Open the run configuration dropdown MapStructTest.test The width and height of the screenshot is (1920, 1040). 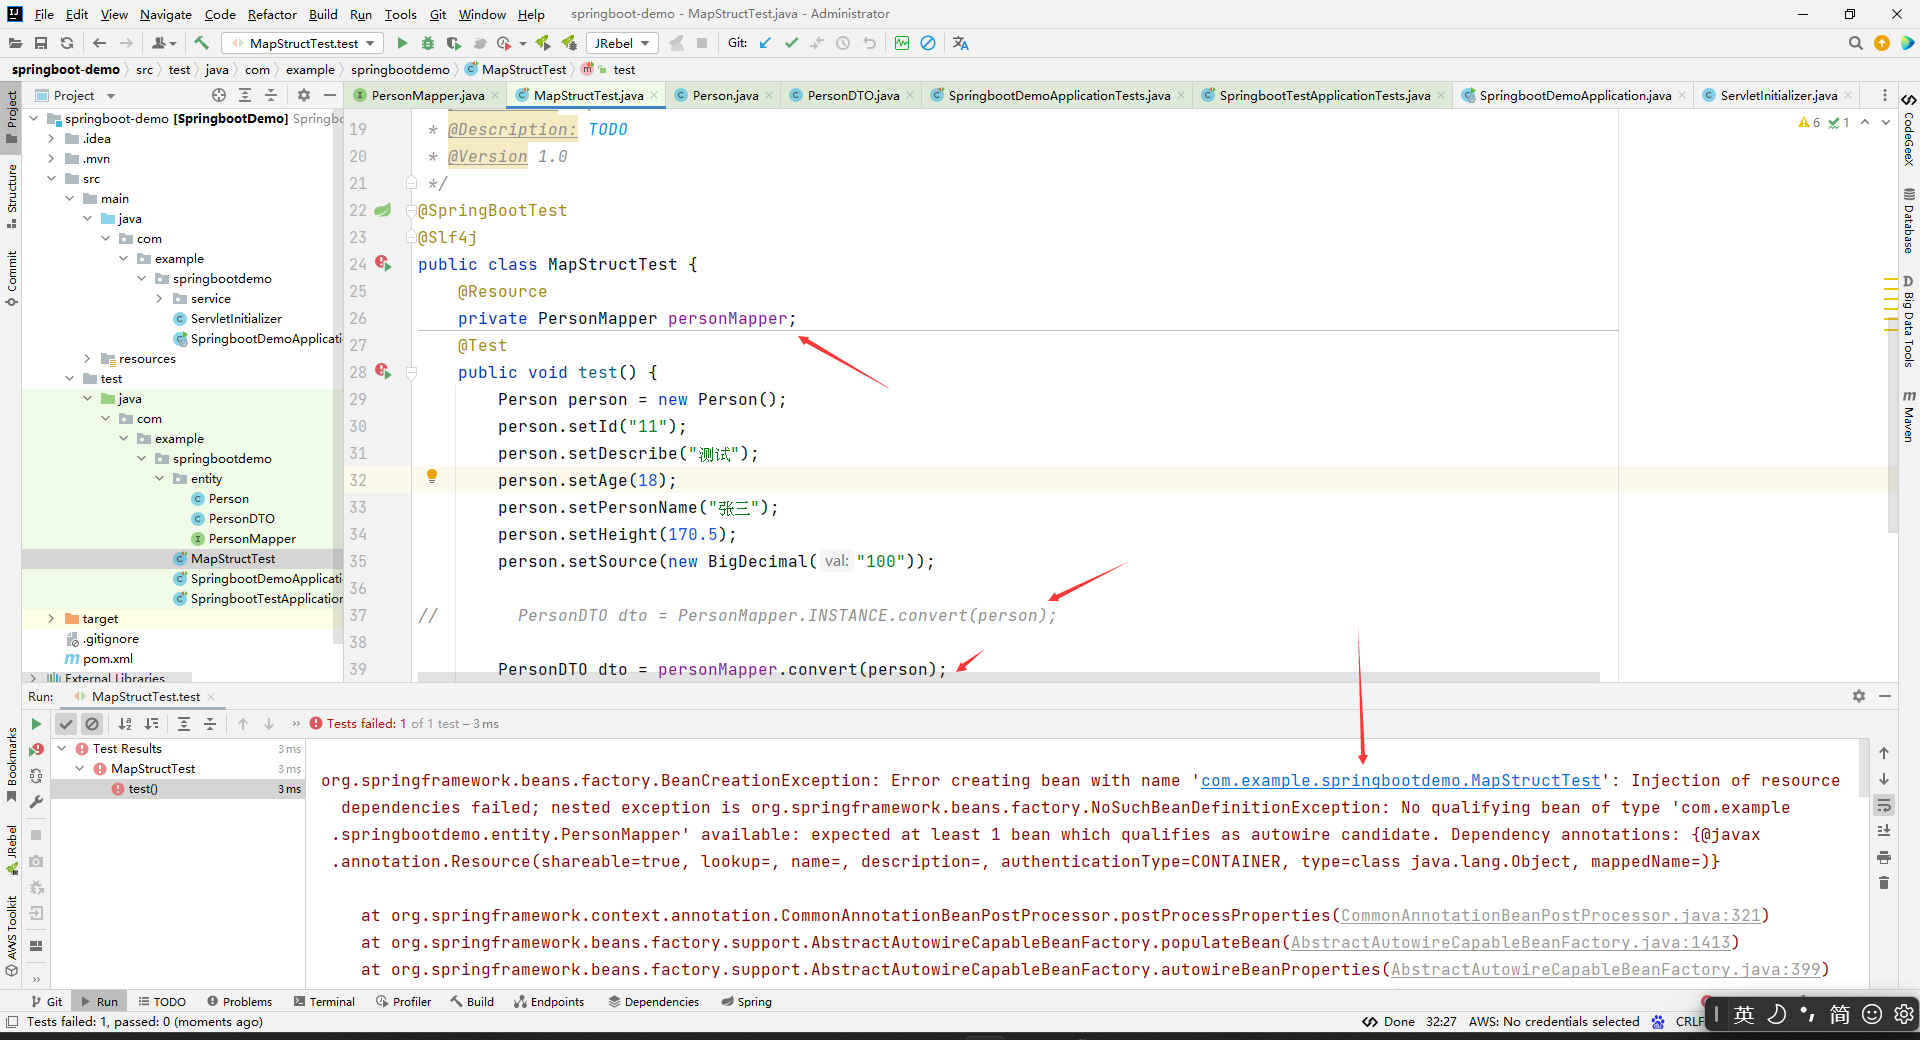coord(301,43)
